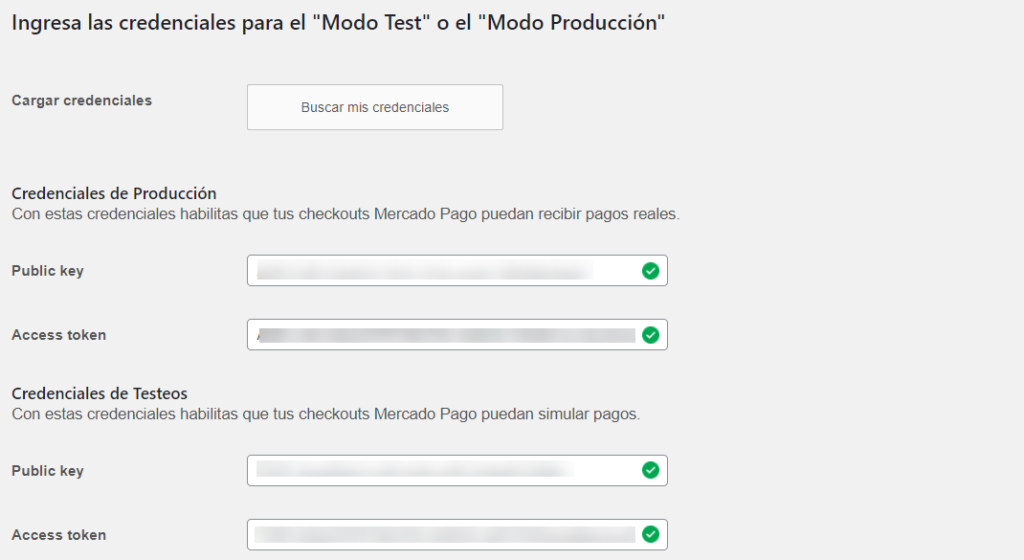Select the Credenciales de Testeos heading

point(100,393)
